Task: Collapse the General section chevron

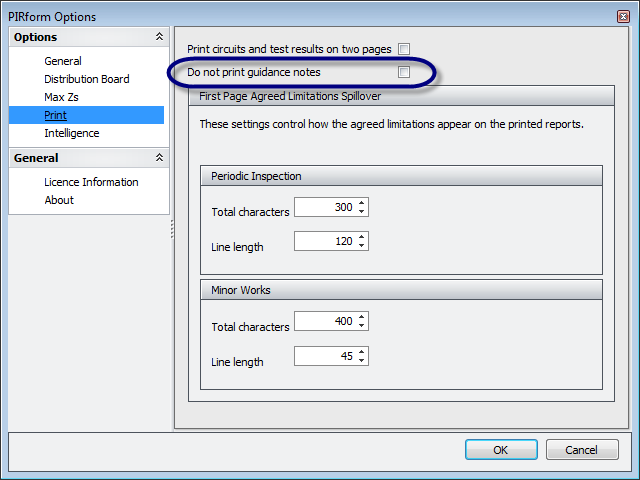Action: (158, 158)
